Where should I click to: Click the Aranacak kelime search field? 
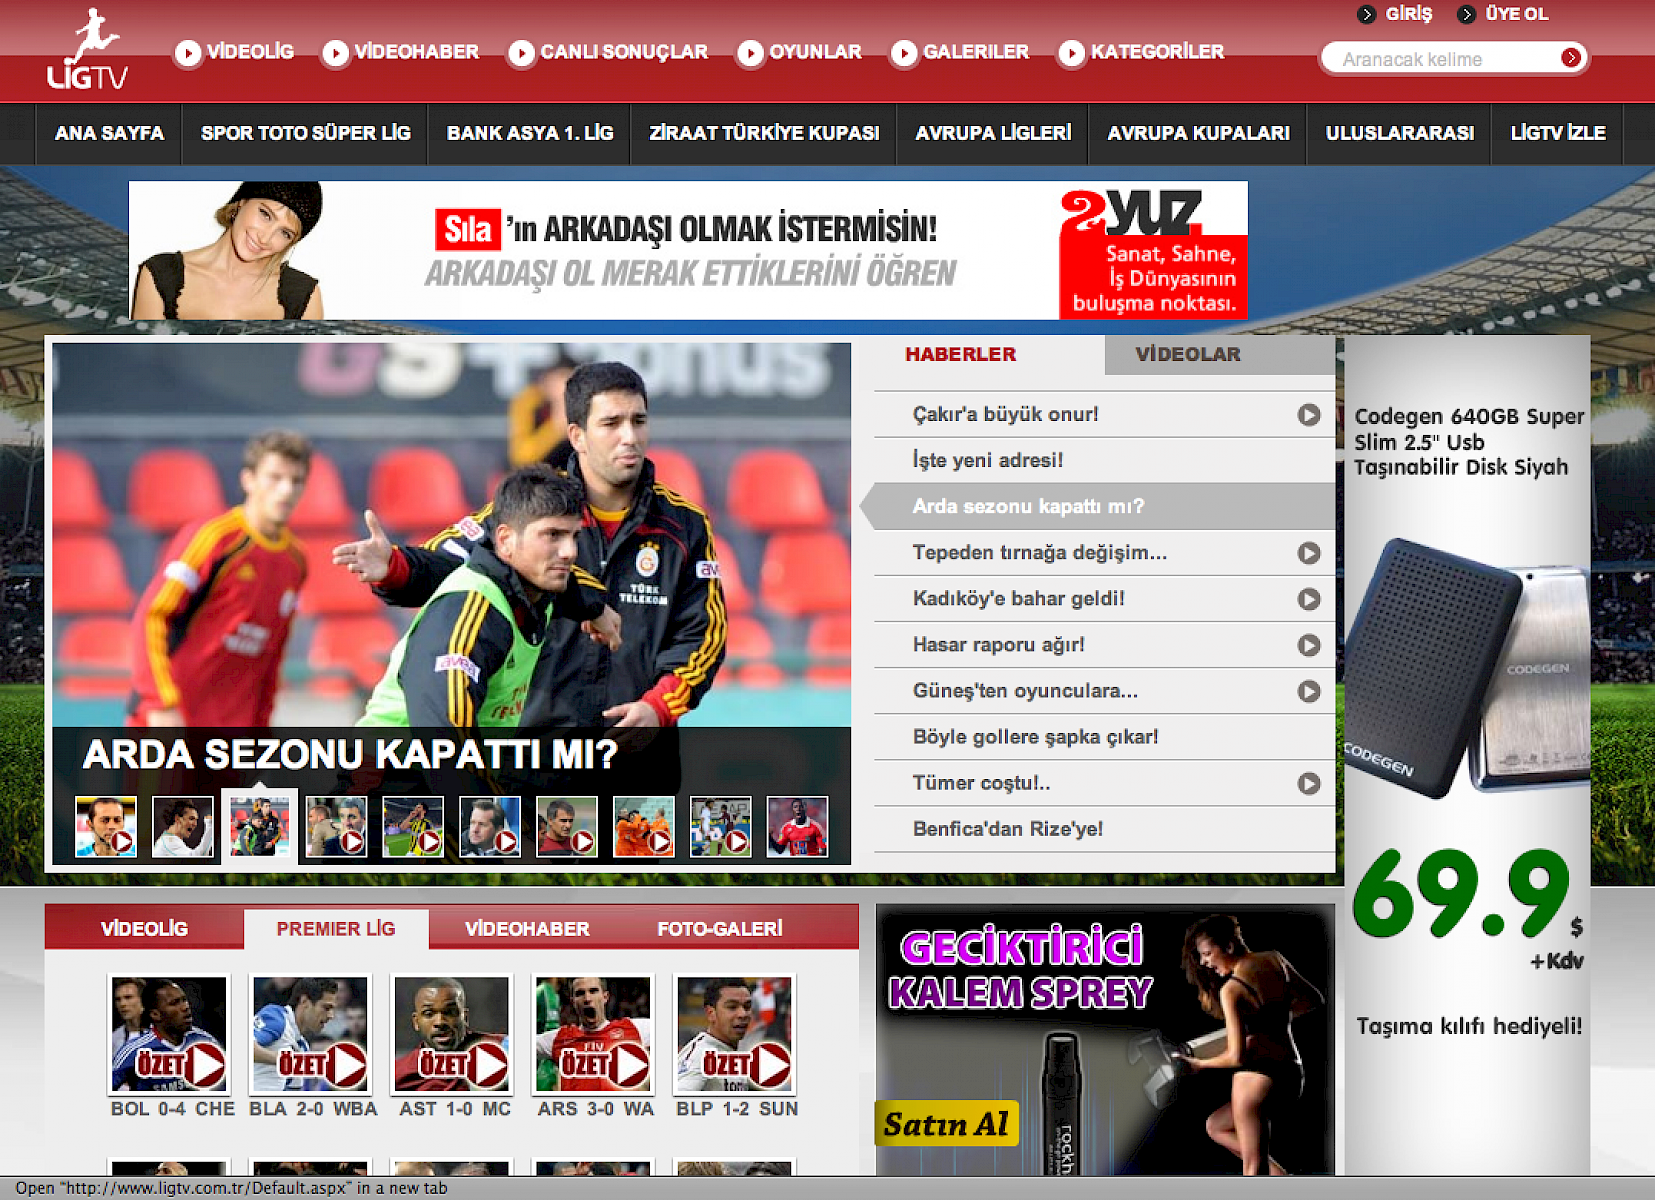[1440, 59]
